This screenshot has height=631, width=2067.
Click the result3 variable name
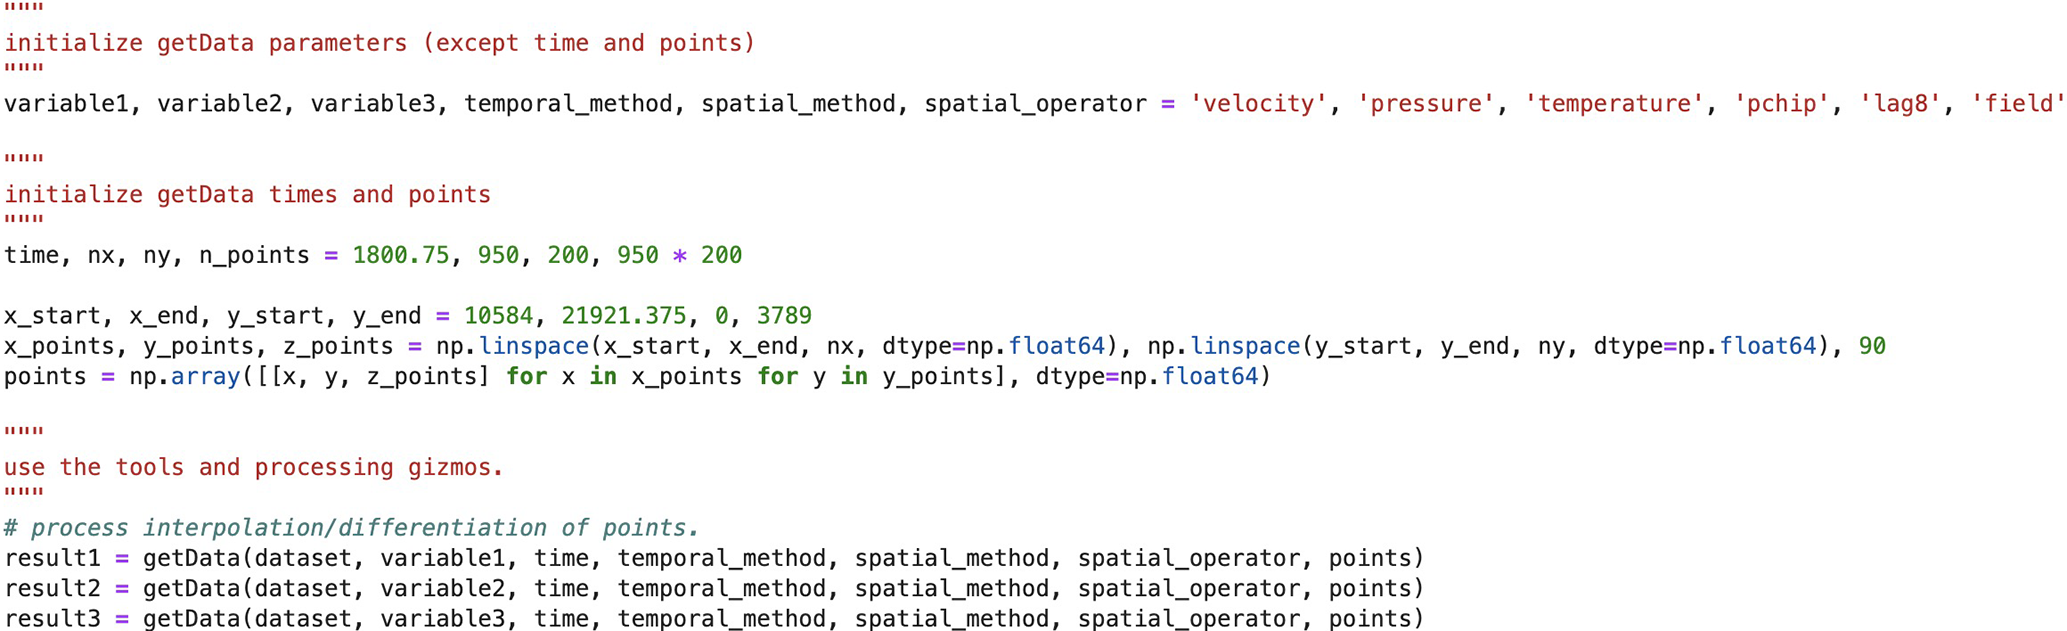[52, 619]
